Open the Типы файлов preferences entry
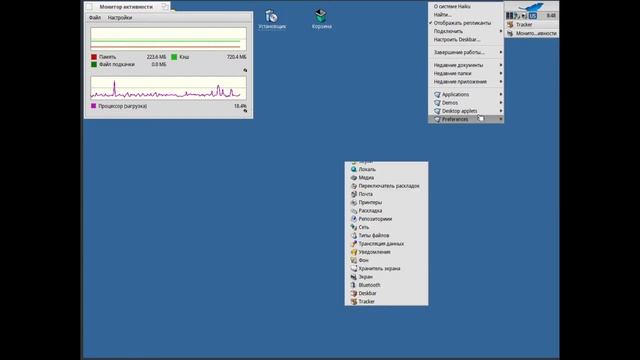This screenshot has height=360, width=640. (386, 235)
